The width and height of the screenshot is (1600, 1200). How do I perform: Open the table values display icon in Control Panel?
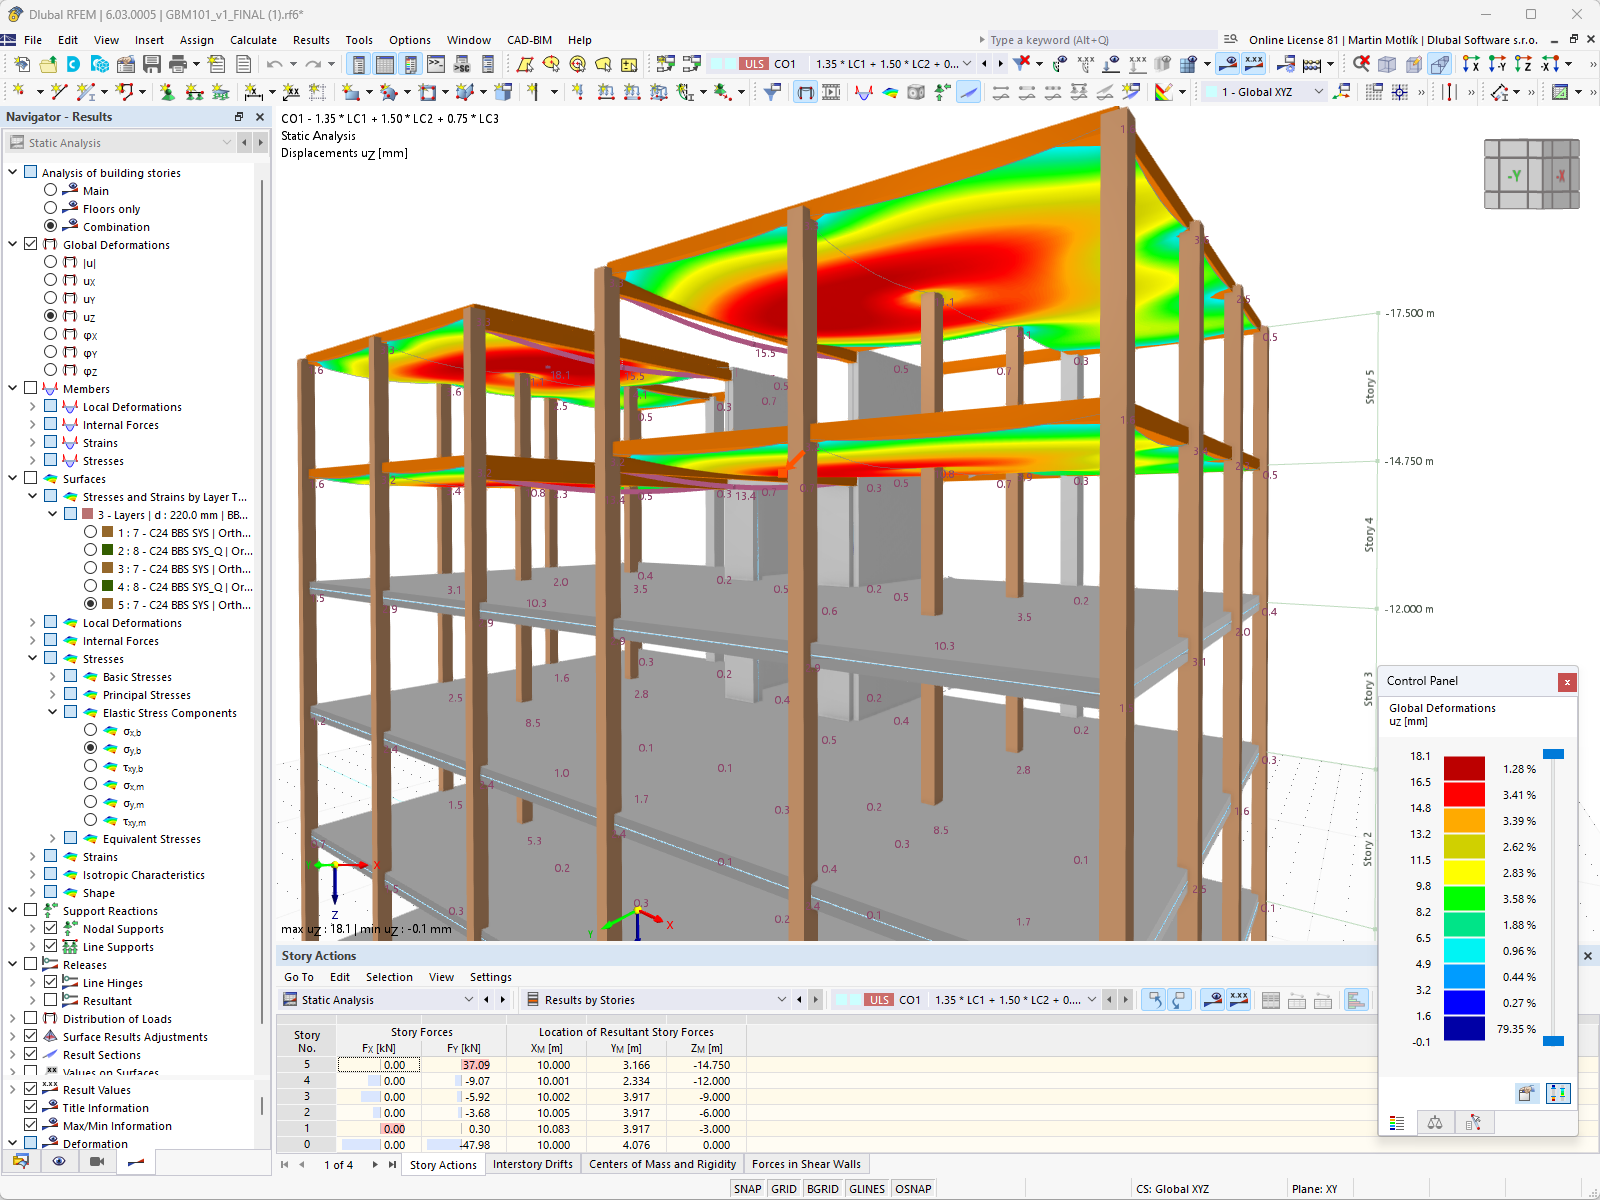pos(1396,1122)
